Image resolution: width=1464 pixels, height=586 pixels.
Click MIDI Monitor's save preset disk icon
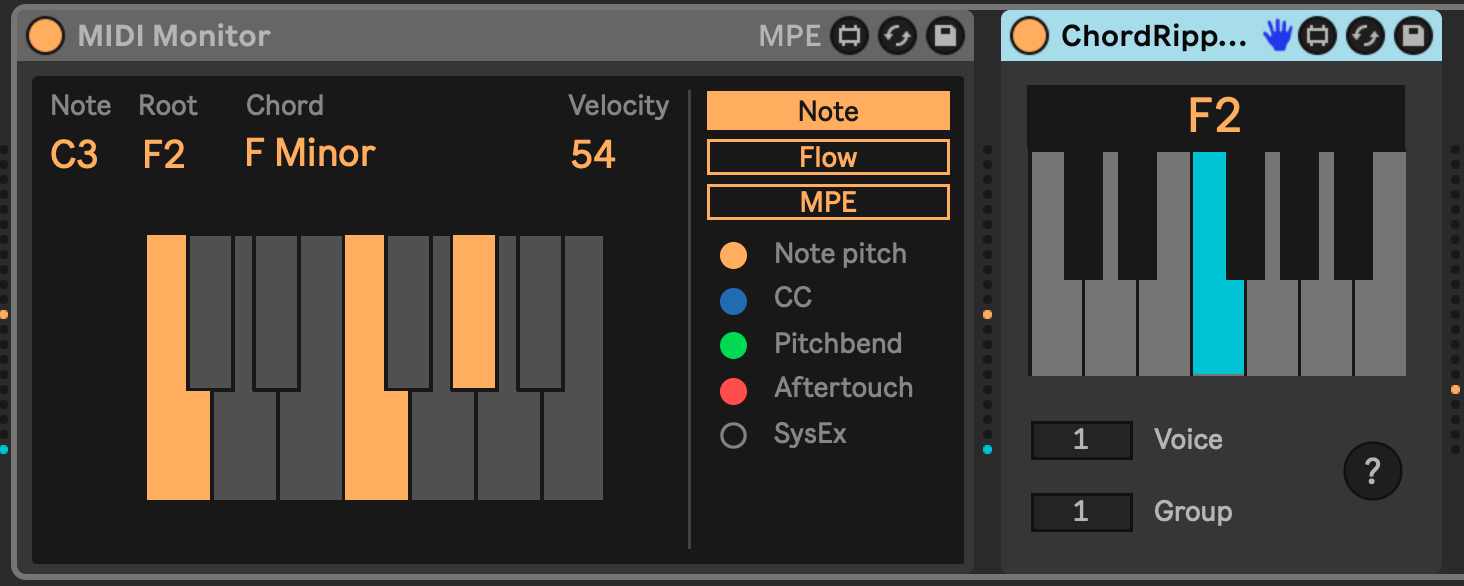[943, 36]
